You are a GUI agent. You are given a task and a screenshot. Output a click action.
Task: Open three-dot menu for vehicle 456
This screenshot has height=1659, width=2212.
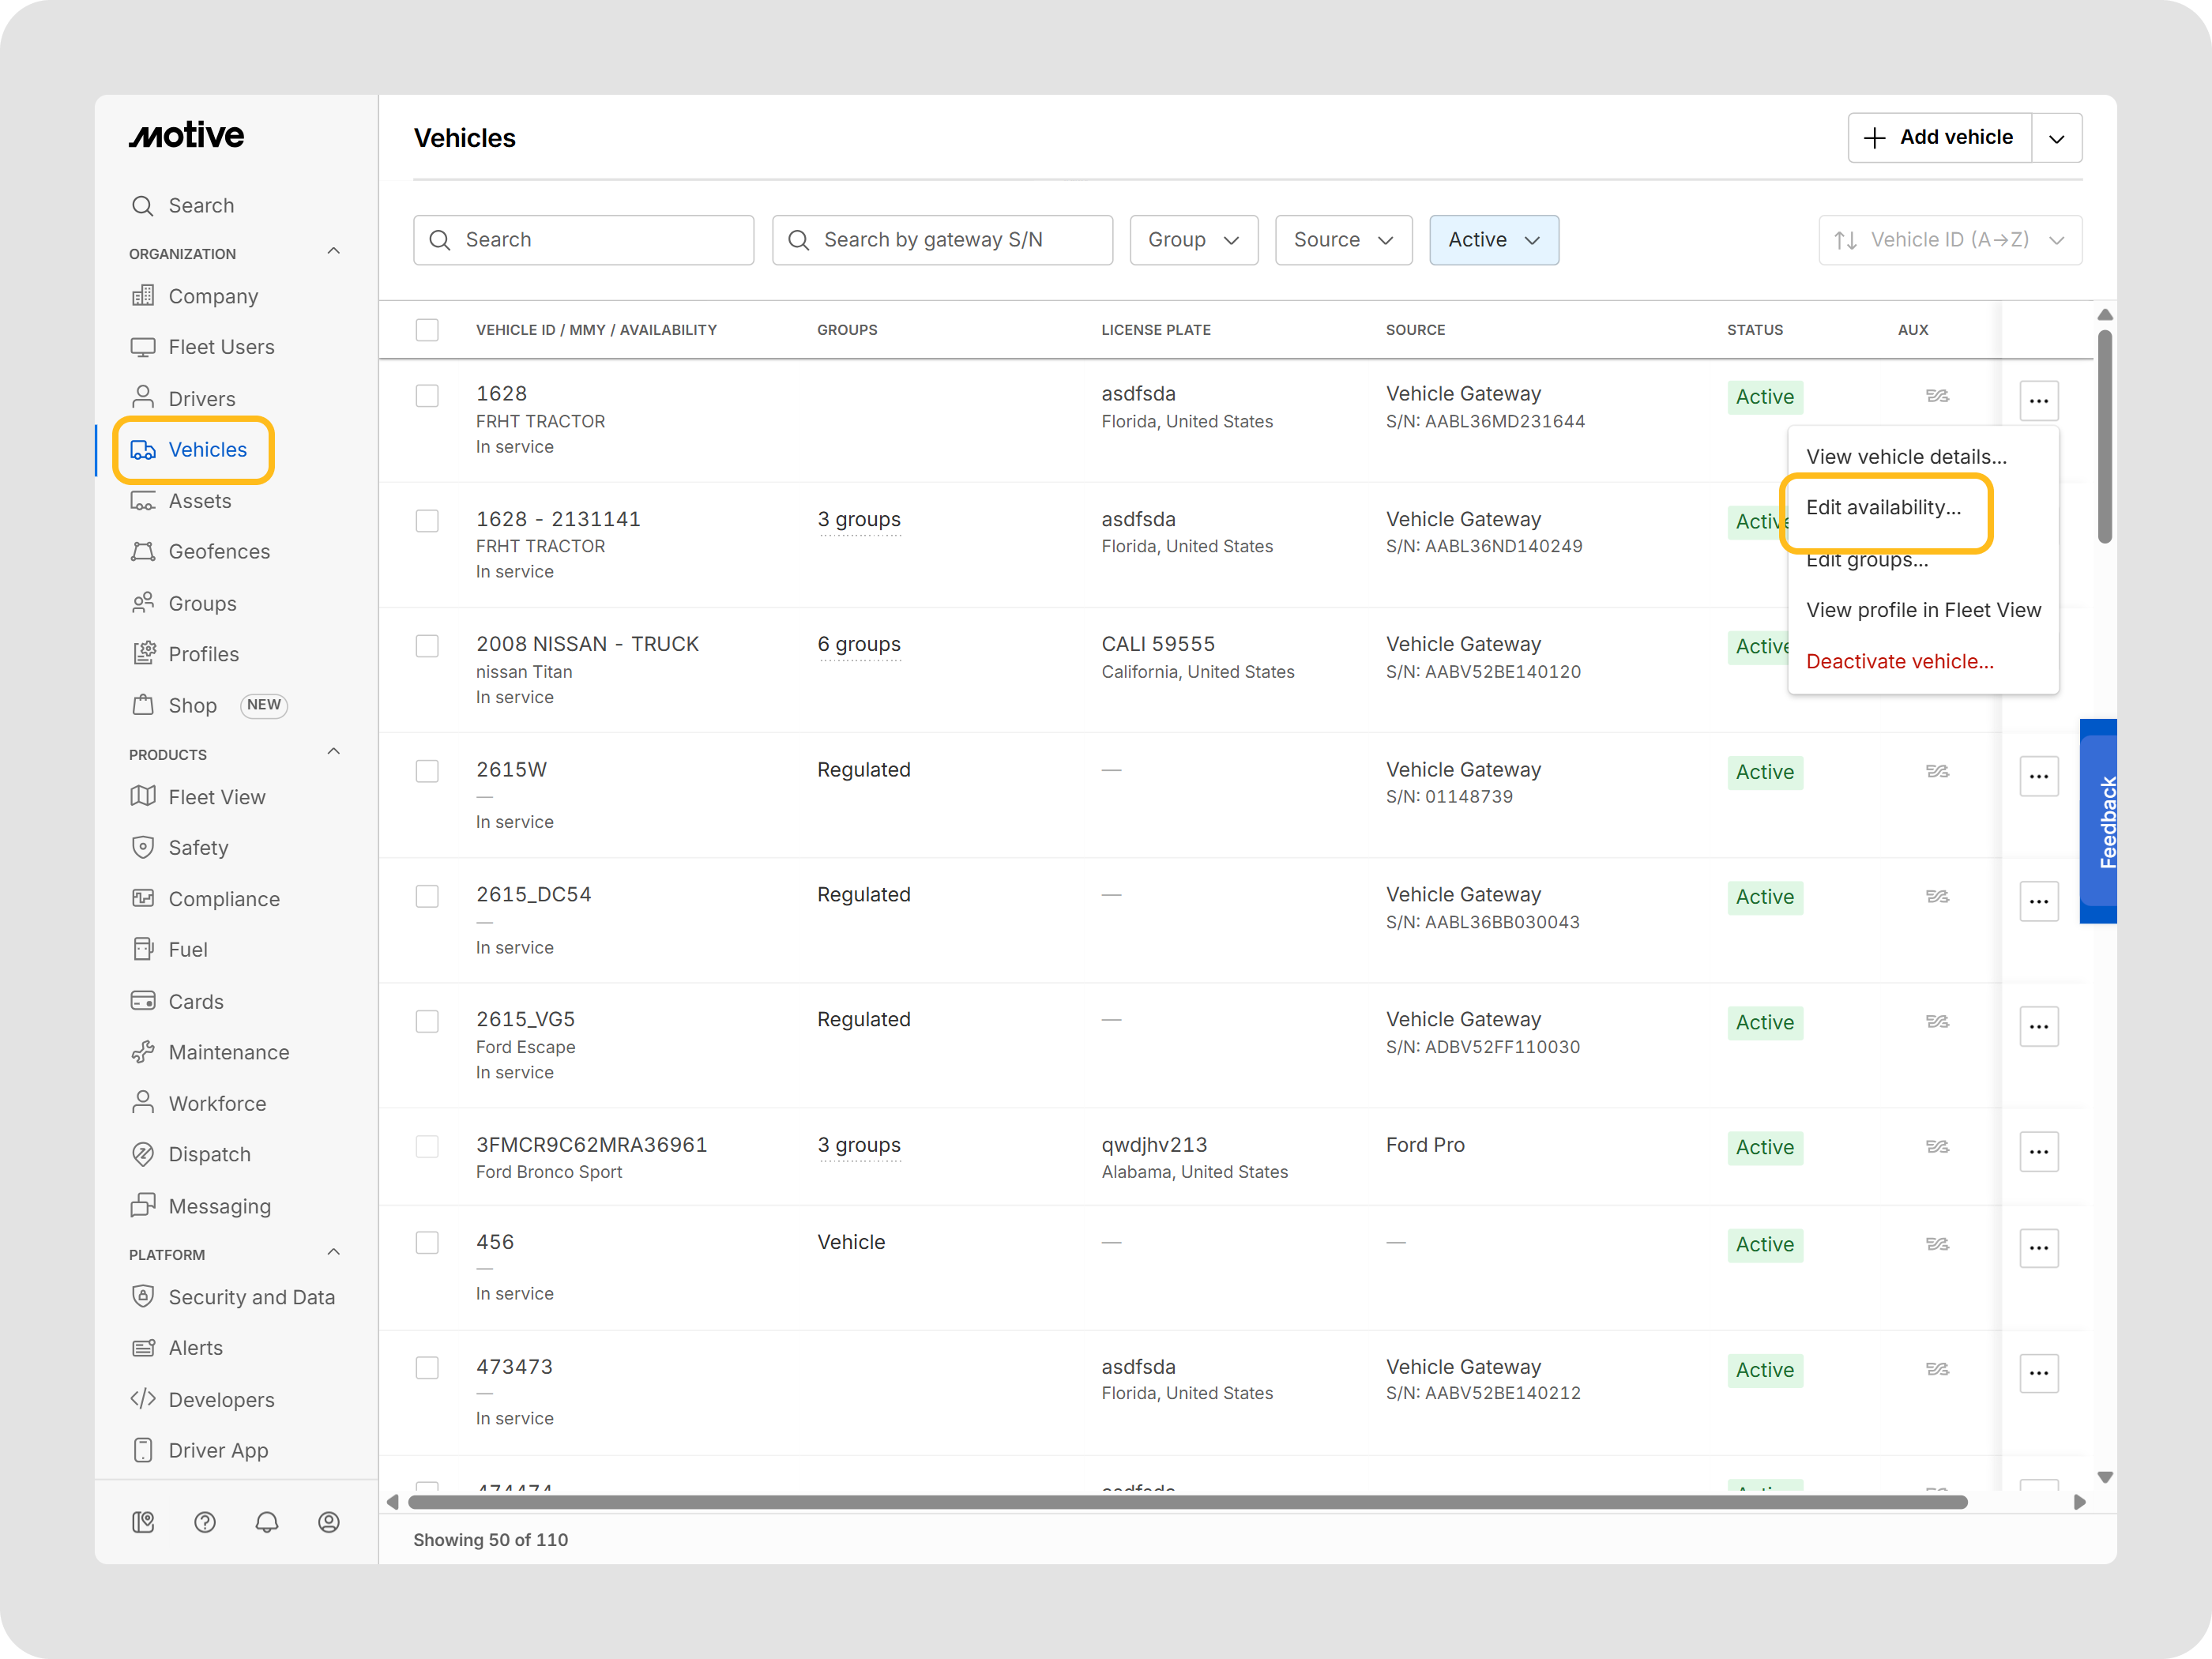tap(2038, 1247)
